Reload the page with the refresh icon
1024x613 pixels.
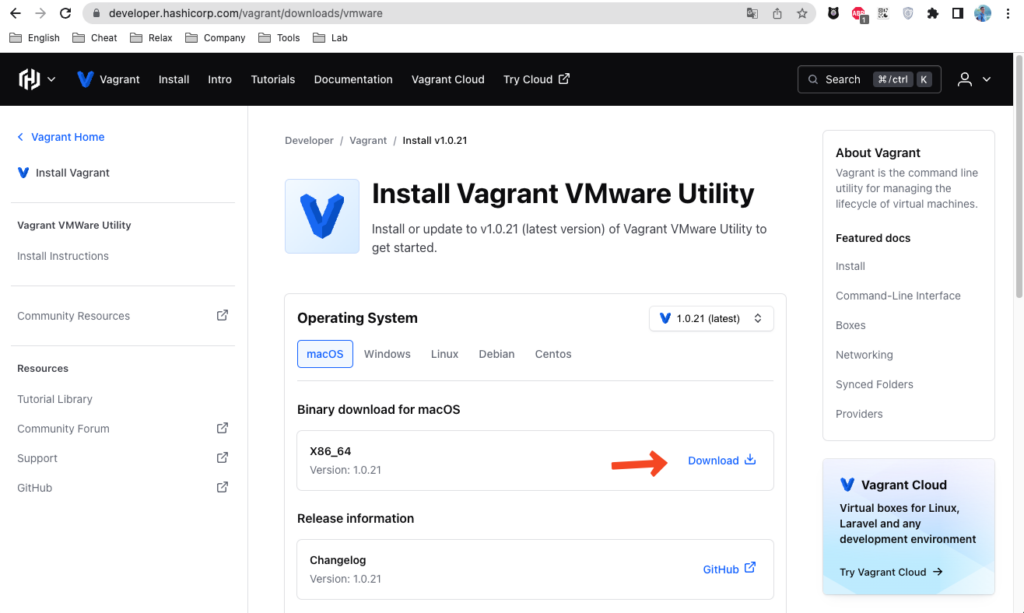(65, 13)
